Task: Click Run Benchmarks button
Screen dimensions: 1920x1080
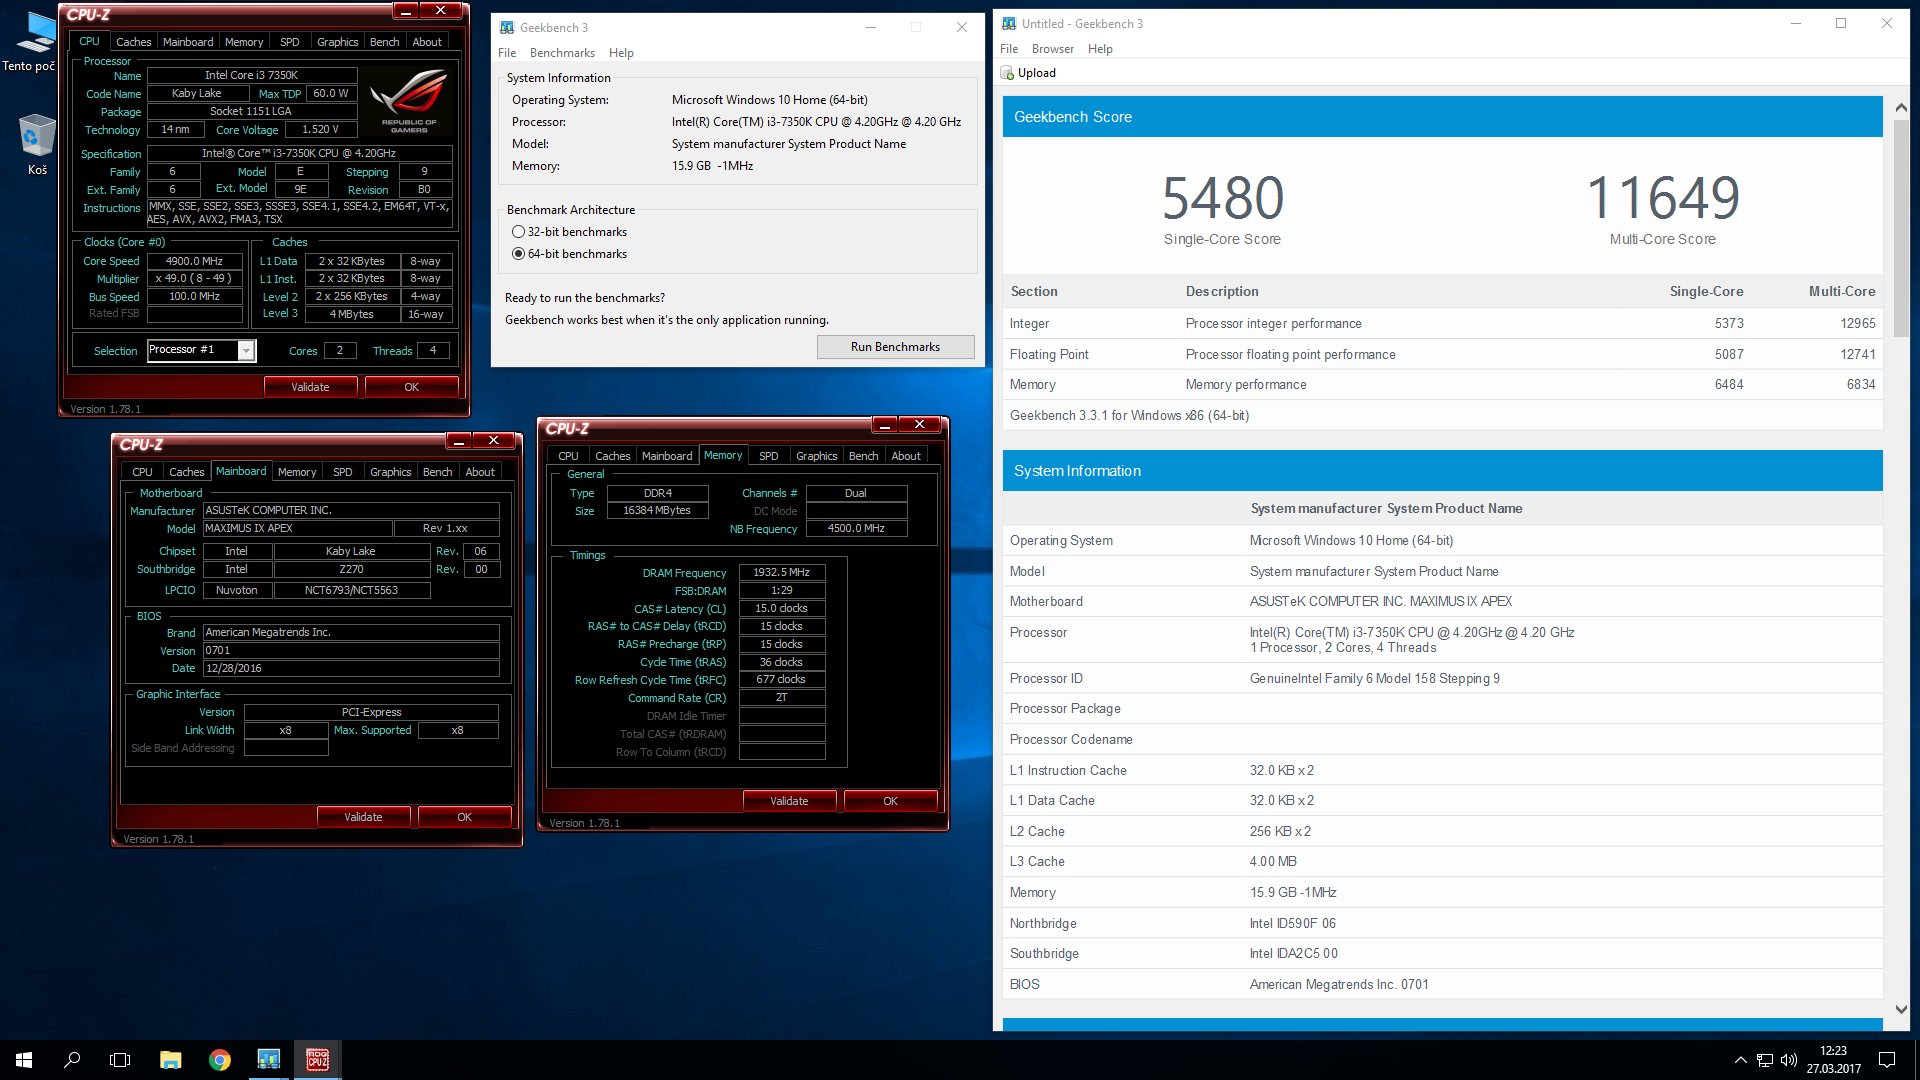Action: [895, 347]
